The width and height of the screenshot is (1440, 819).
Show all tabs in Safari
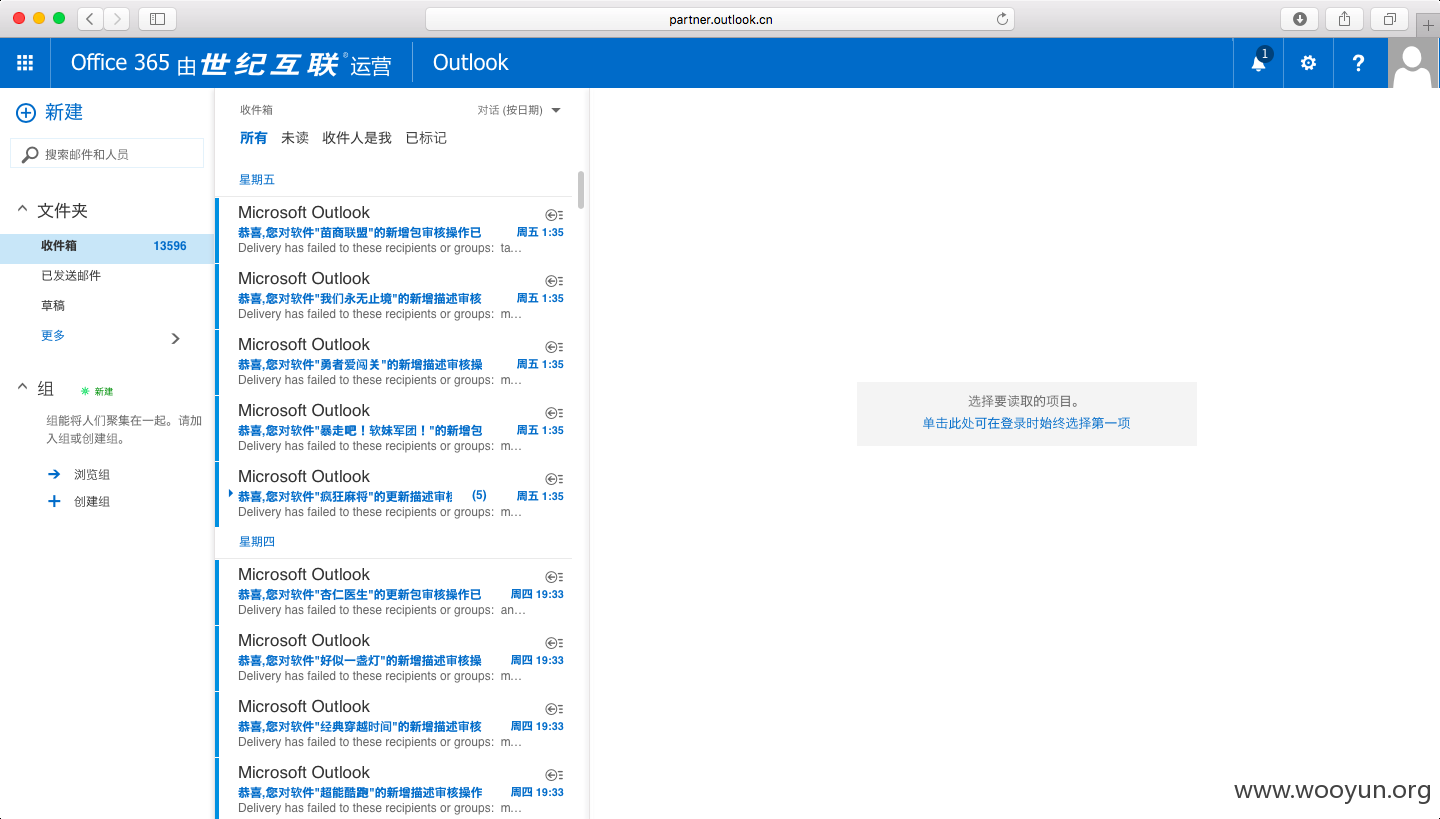(x=1390, y=18)
